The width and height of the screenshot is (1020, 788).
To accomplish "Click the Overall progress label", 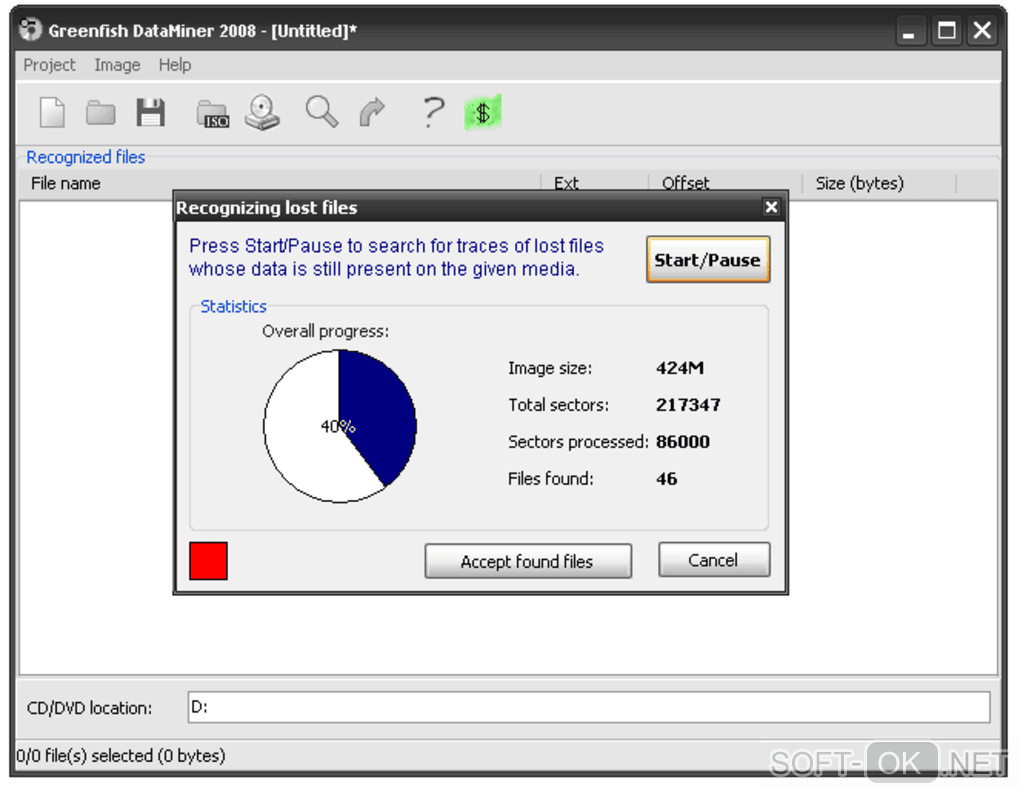I will 325,331.
